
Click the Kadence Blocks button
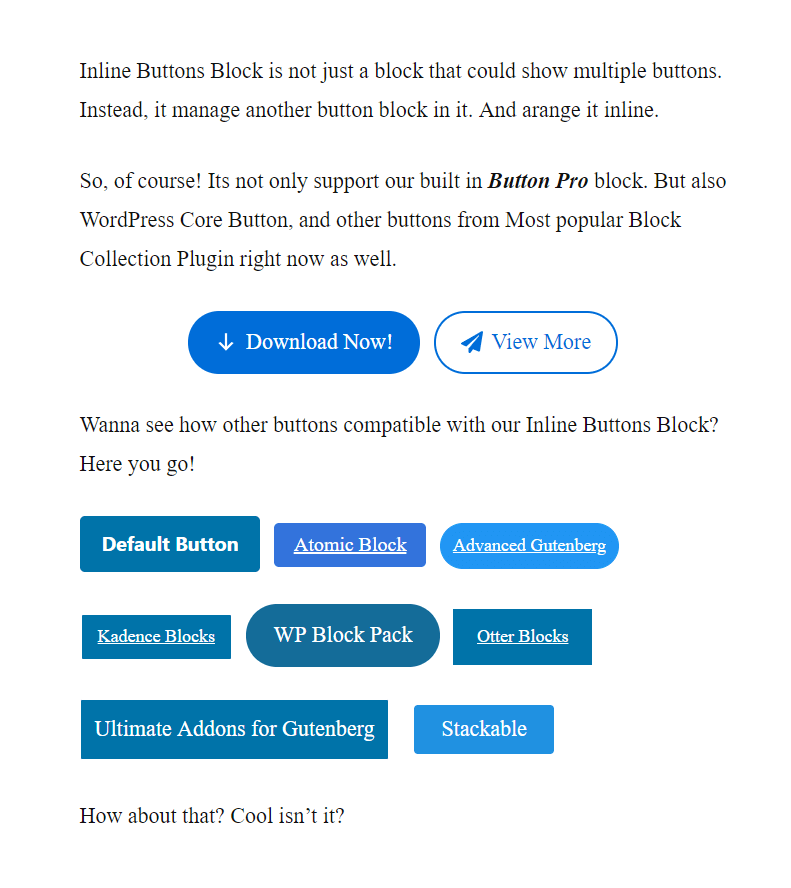[156, 637]
